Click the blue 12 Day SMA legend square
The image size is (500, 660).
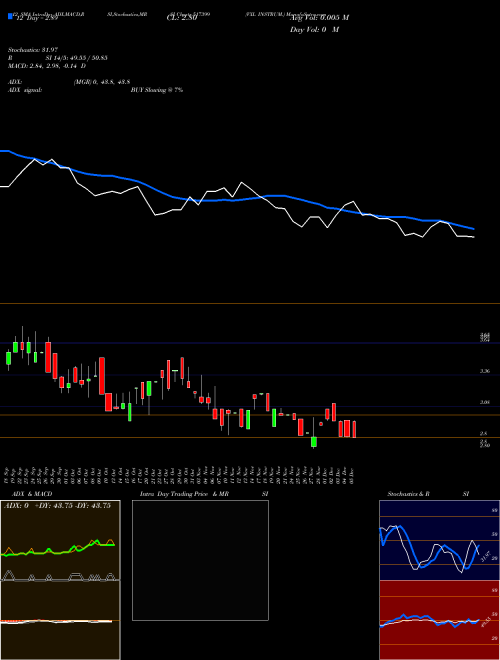[10, 17]
